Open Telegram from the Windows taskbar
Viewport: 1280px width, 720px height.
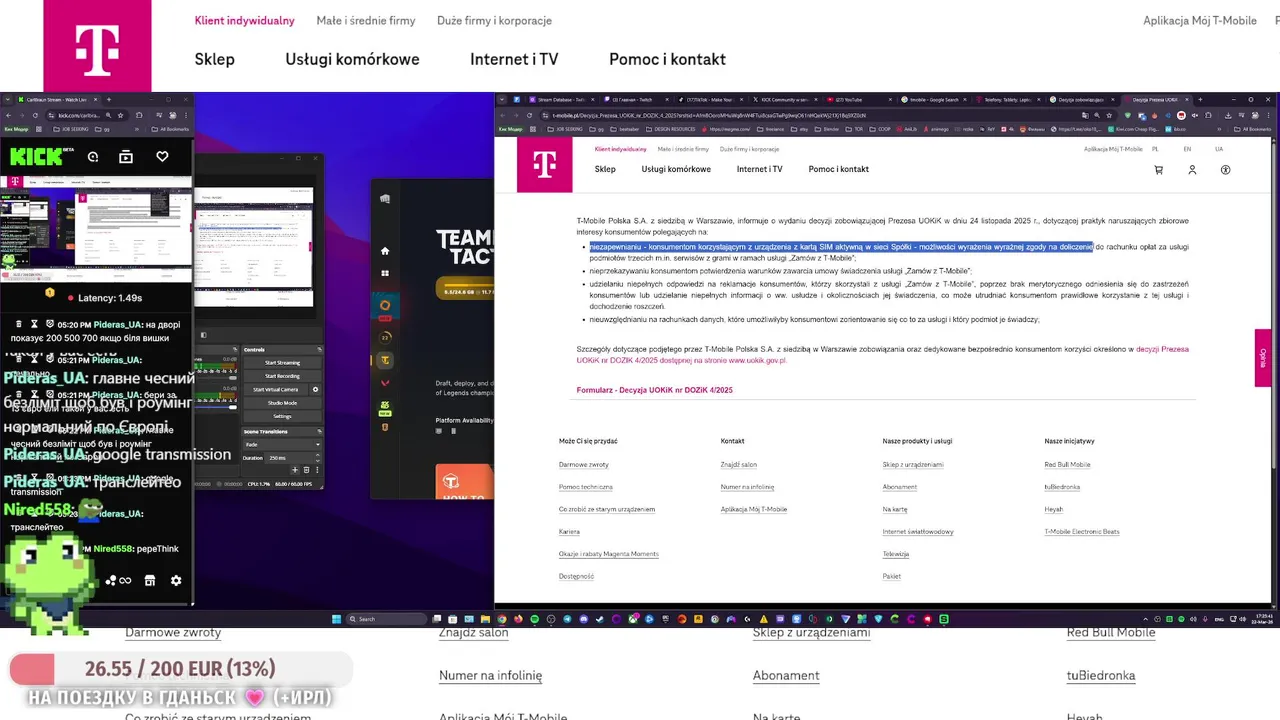click(567, 619)
